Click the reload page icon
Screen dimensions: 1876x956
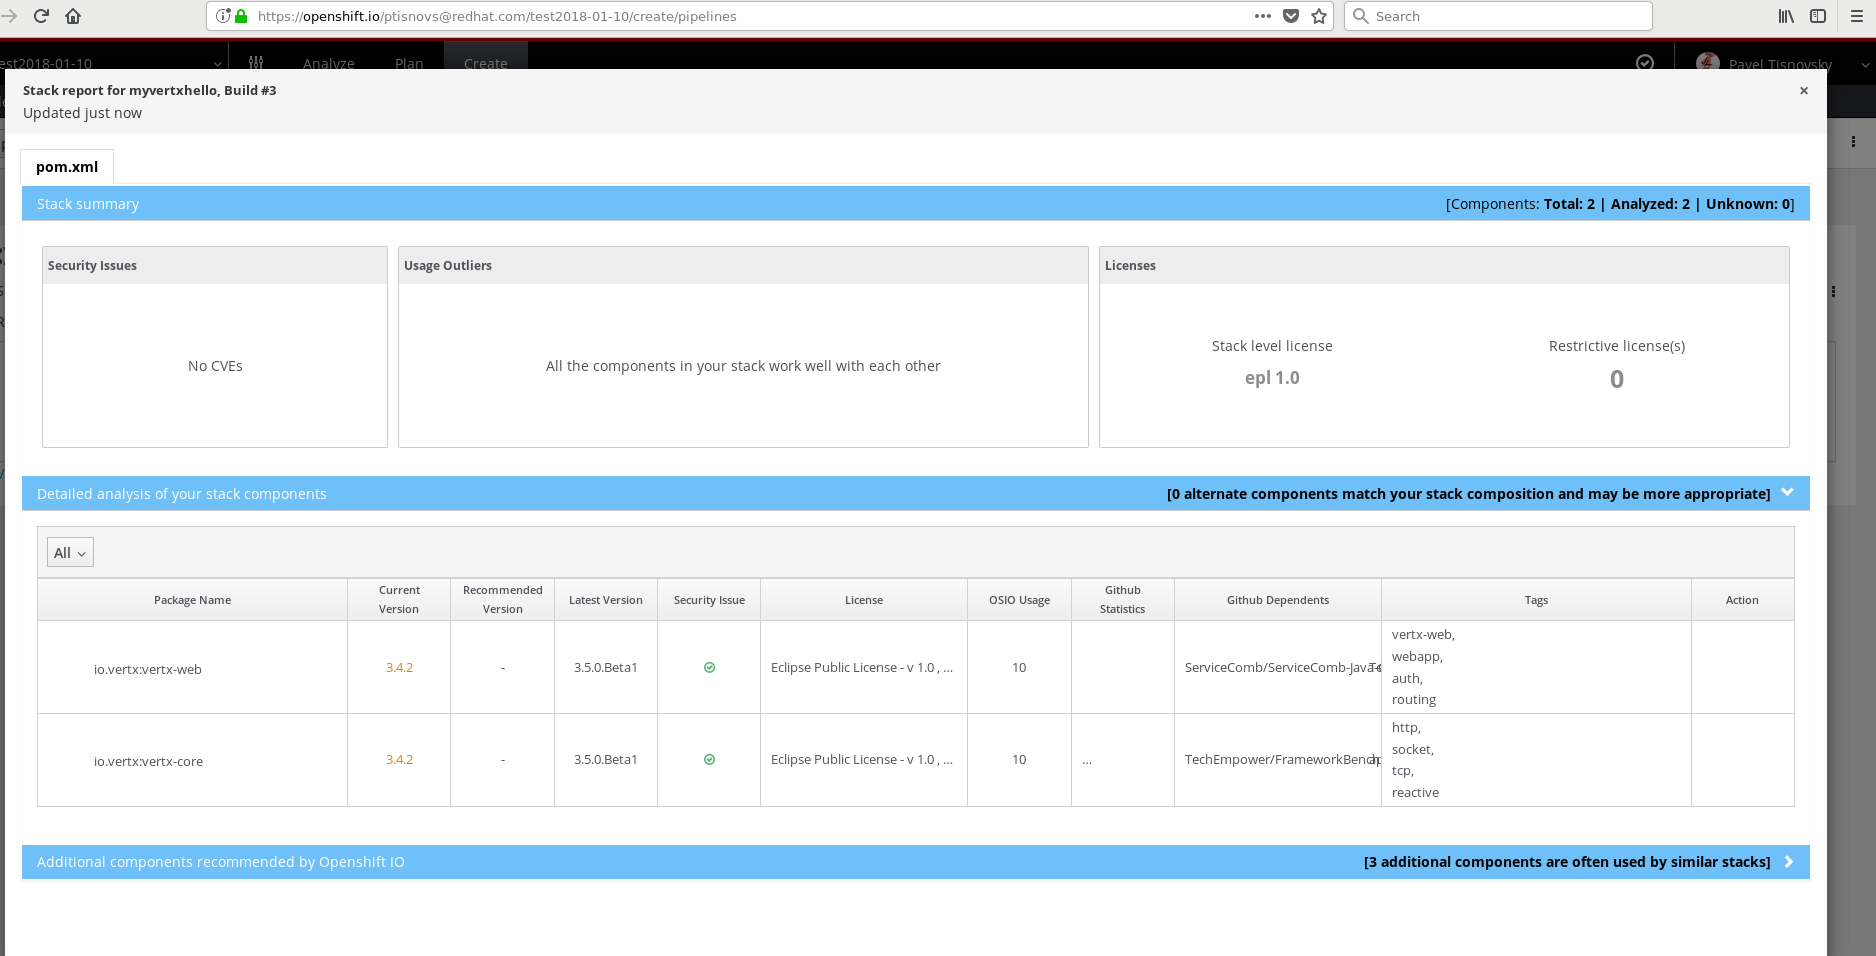pos(41,16)
